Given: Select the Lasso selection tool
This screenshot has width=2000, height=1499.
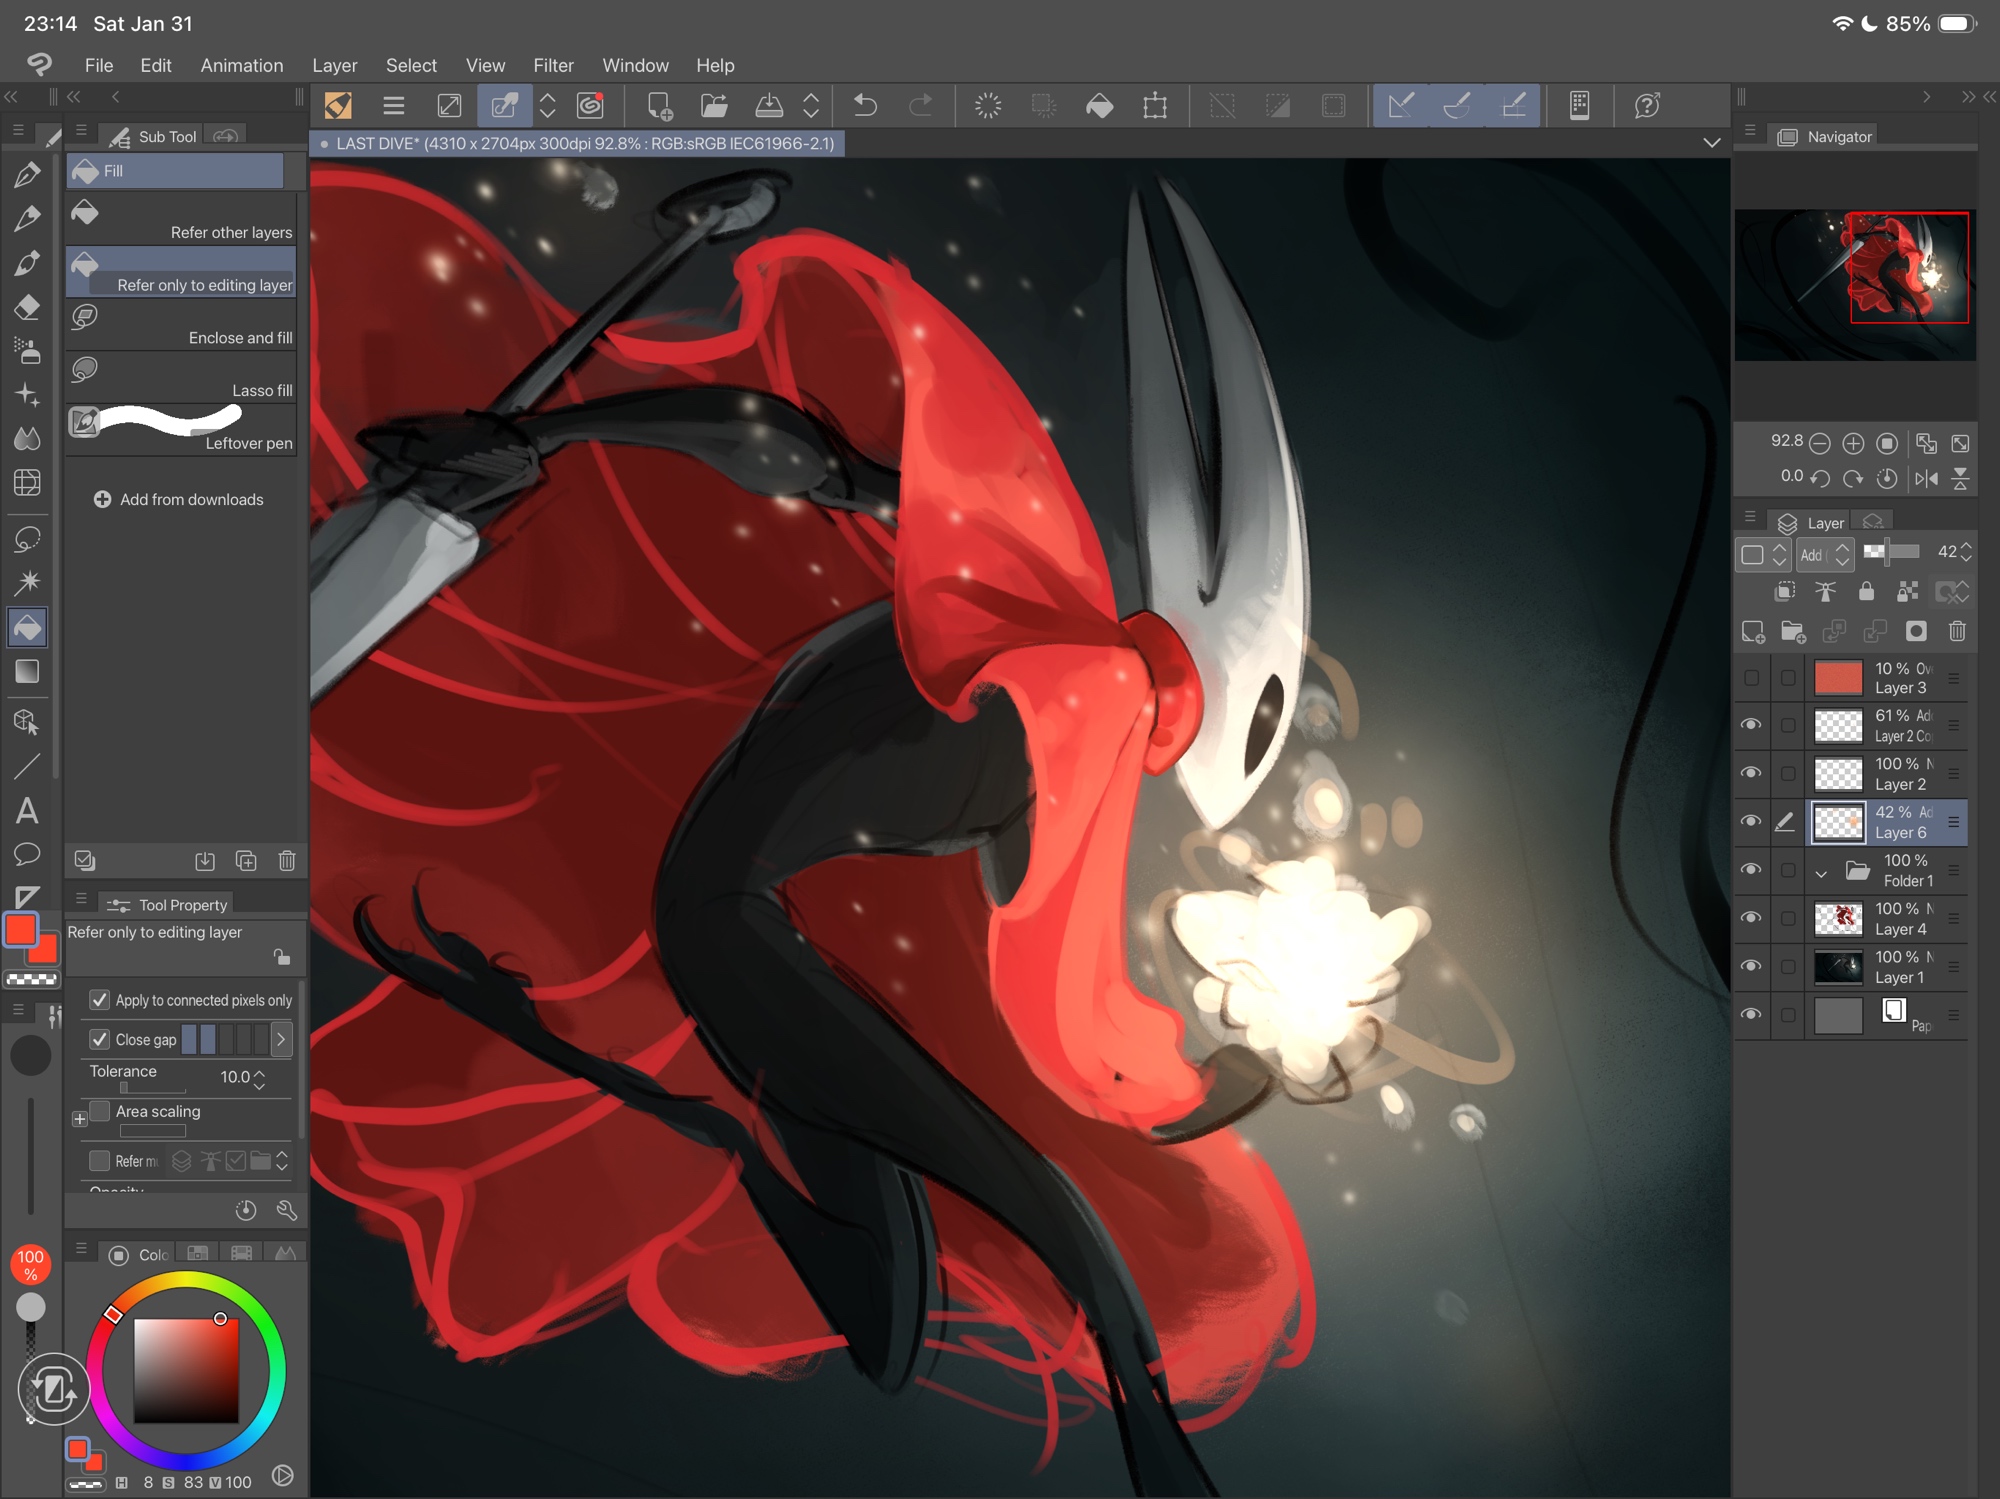Looking at the screenshot, I should point(27,539).
